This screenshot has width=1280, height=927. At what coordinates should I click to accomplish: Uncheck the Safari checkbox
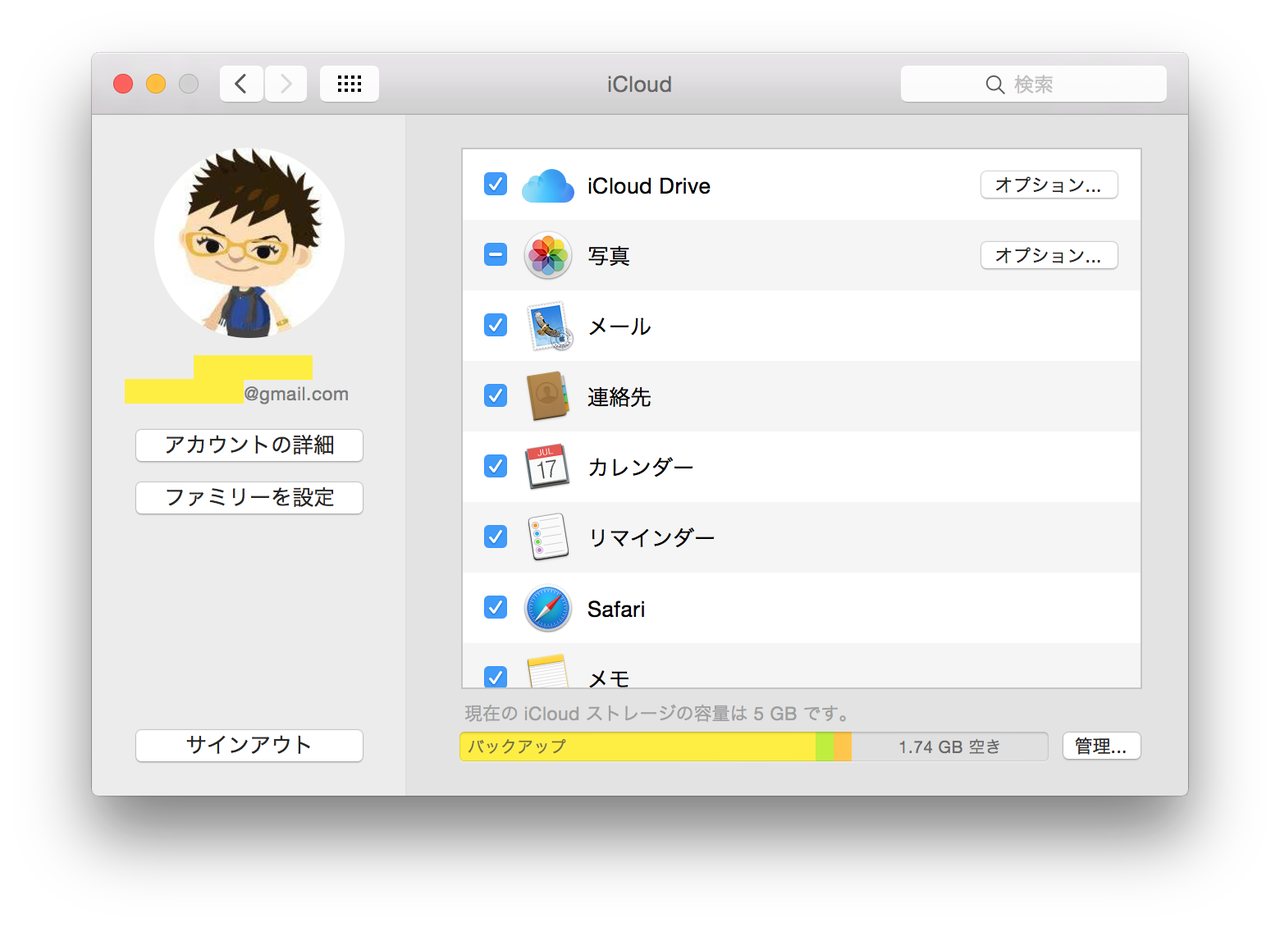495,607
